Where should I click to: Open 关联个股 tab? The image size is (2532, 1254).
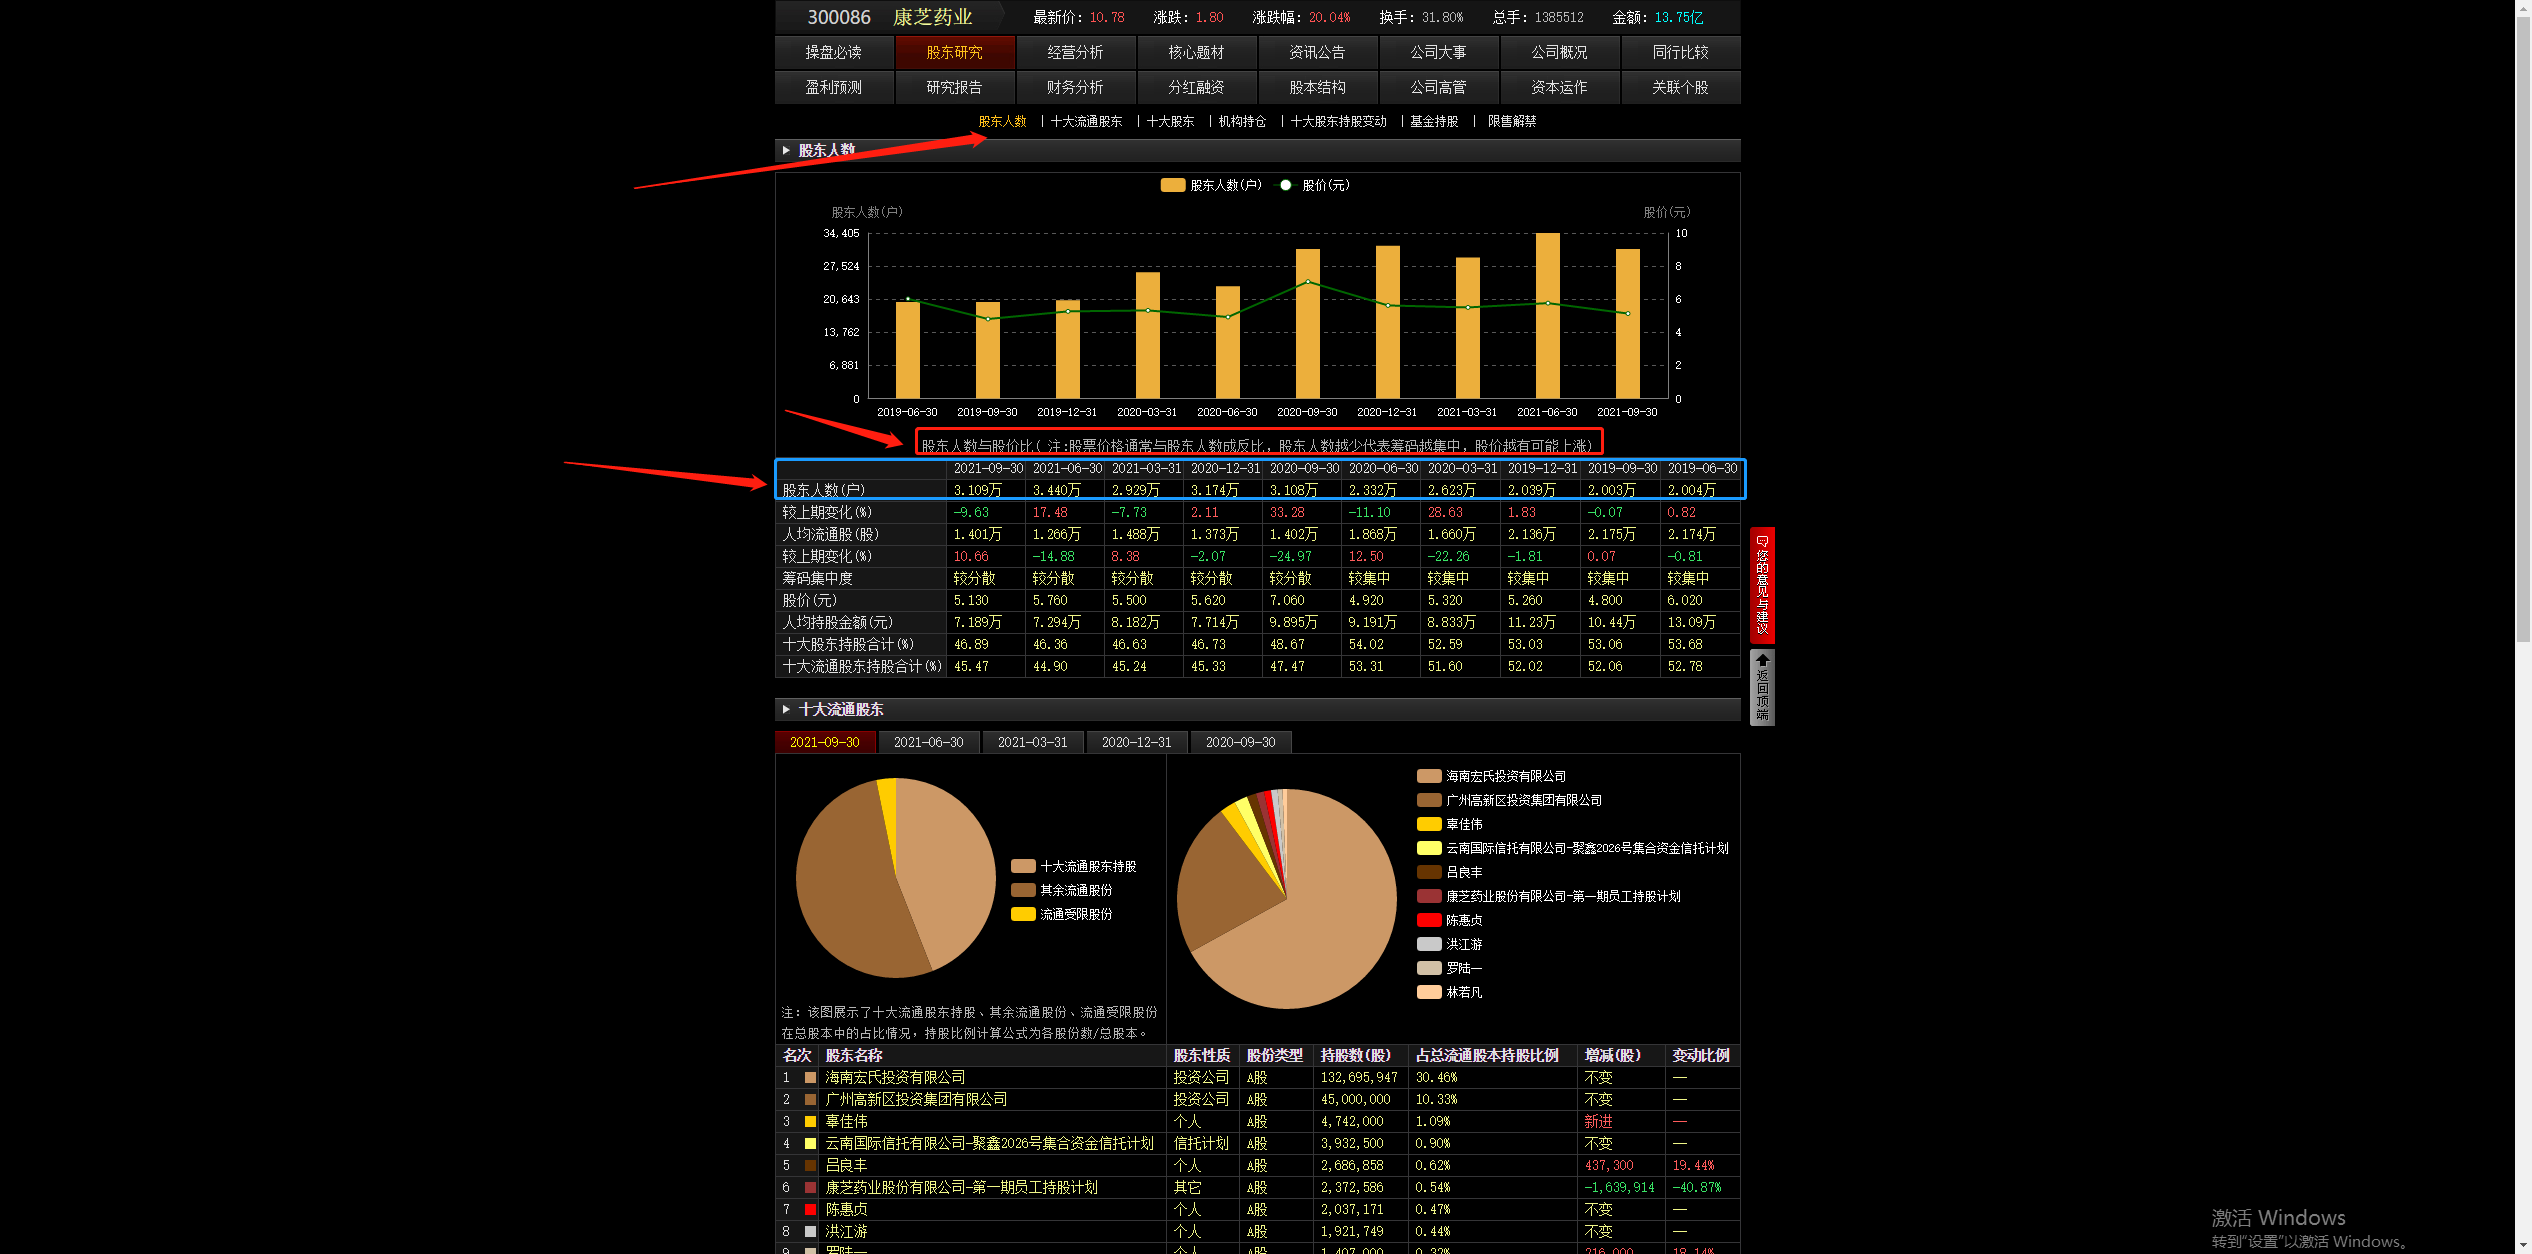click(1680, 87)
